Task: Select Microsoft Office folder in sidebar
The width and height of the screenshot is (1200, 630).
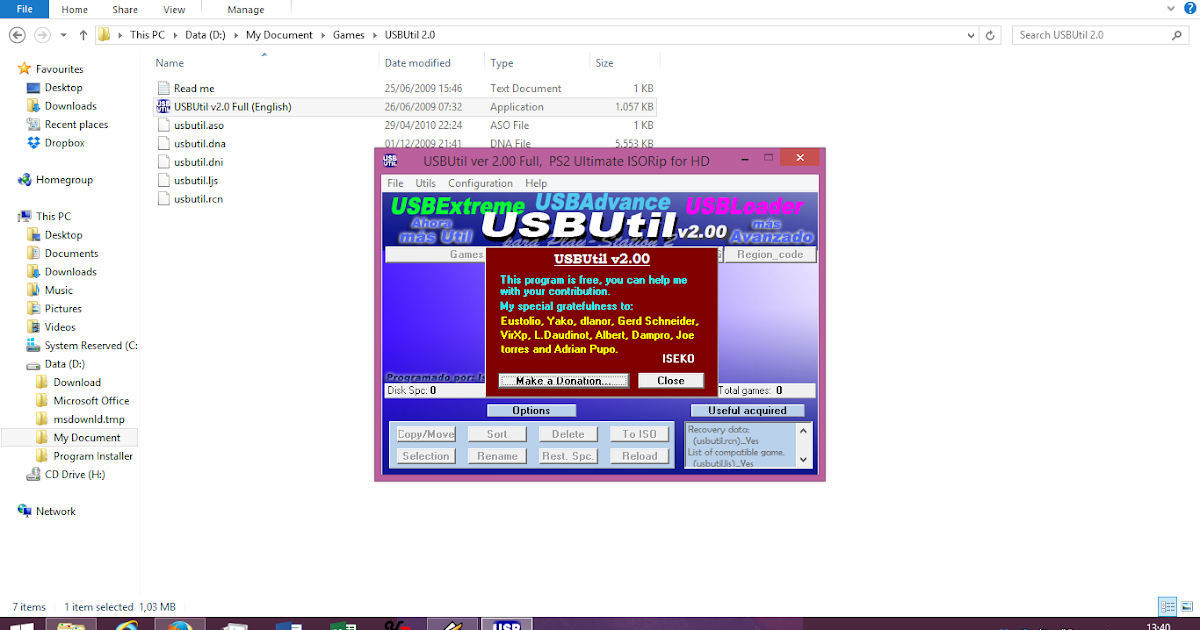Action: [82, 401]
